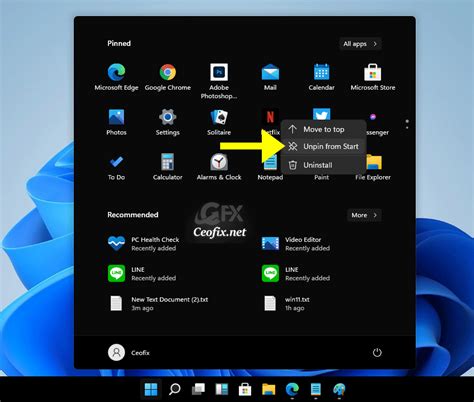Open the Photos app tile
474x402 pixels.
coord(116,122)
